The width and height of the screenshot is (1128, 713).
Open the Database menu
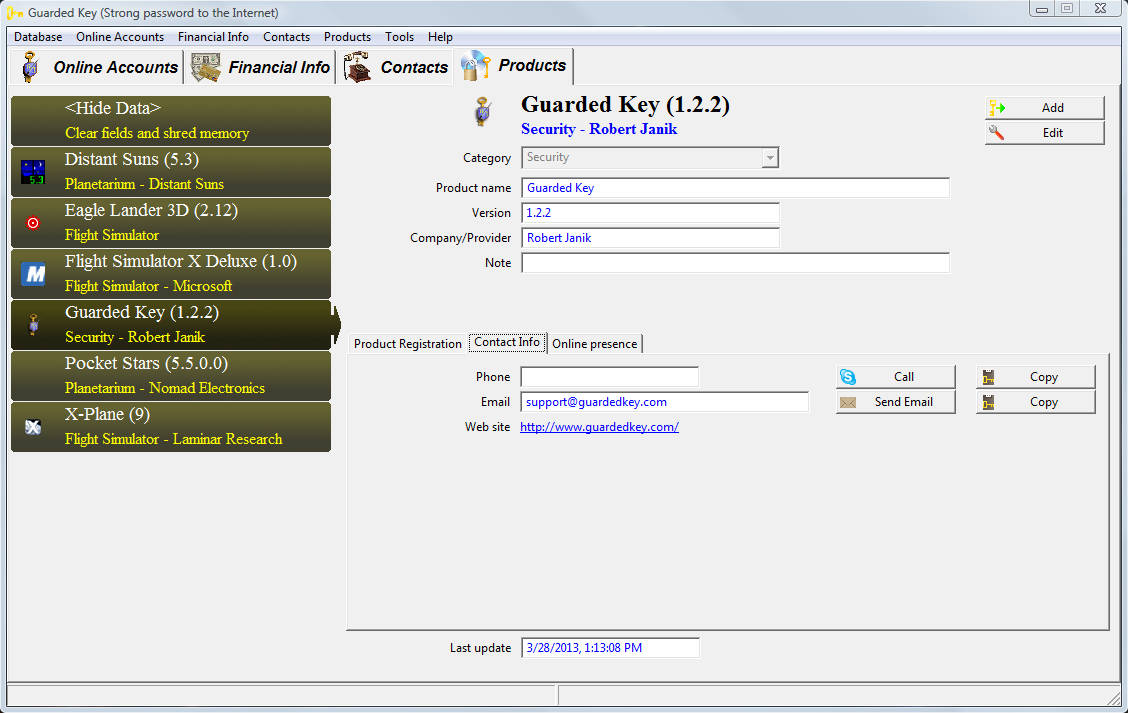[x=38, y=37]
